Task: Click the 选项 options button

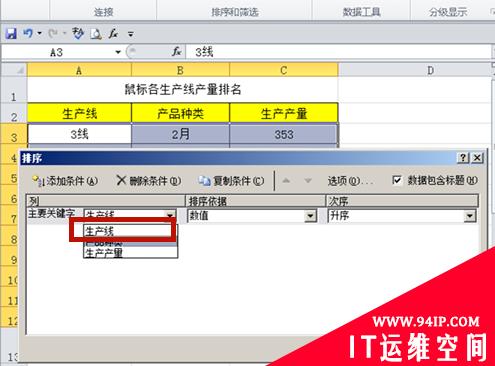Action: [x=350, y=181]
